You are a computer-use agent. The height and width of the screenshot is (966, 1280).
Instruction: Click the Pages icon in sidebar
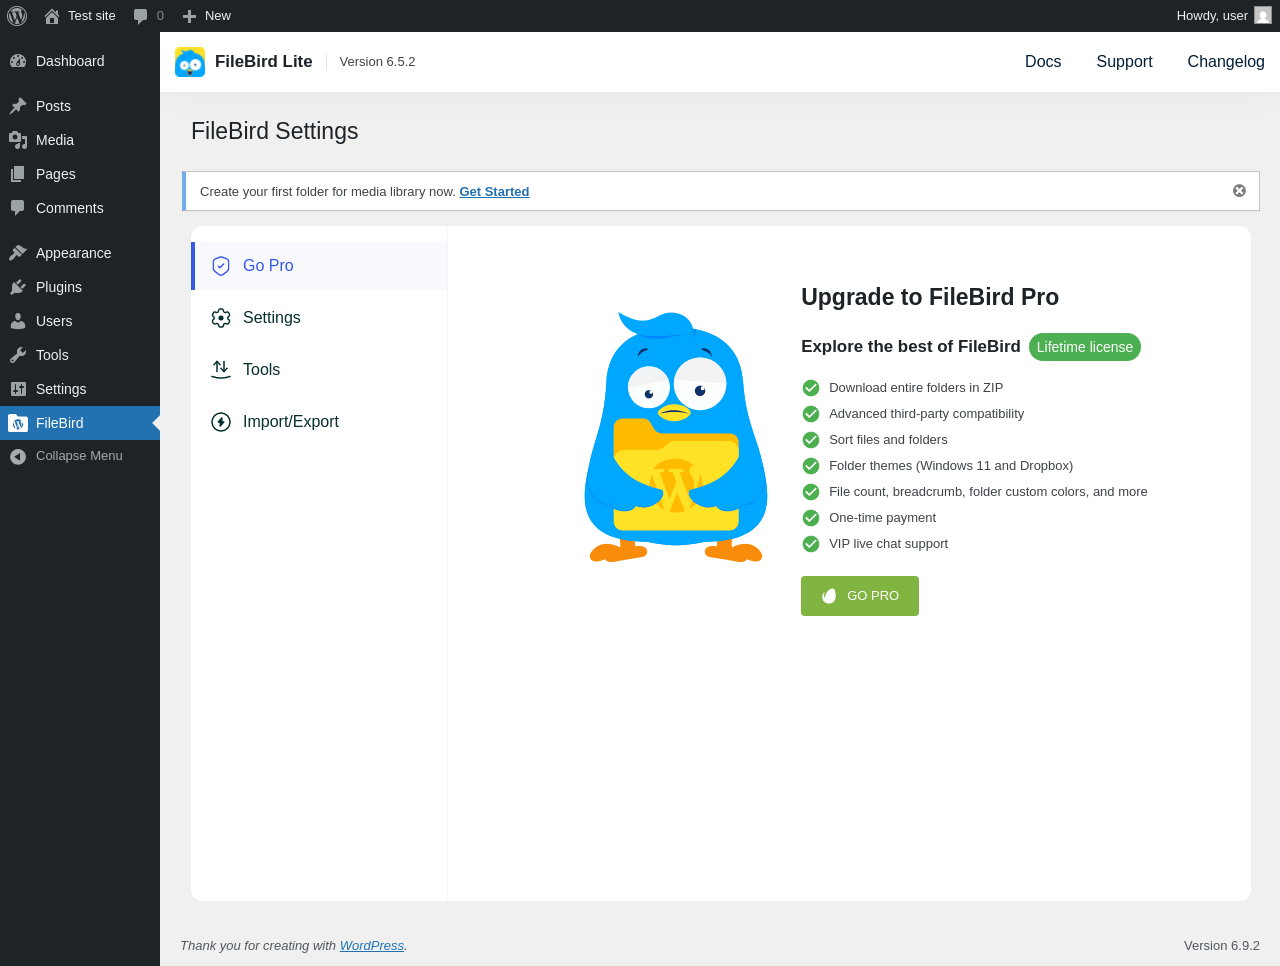tap(18, 174)
